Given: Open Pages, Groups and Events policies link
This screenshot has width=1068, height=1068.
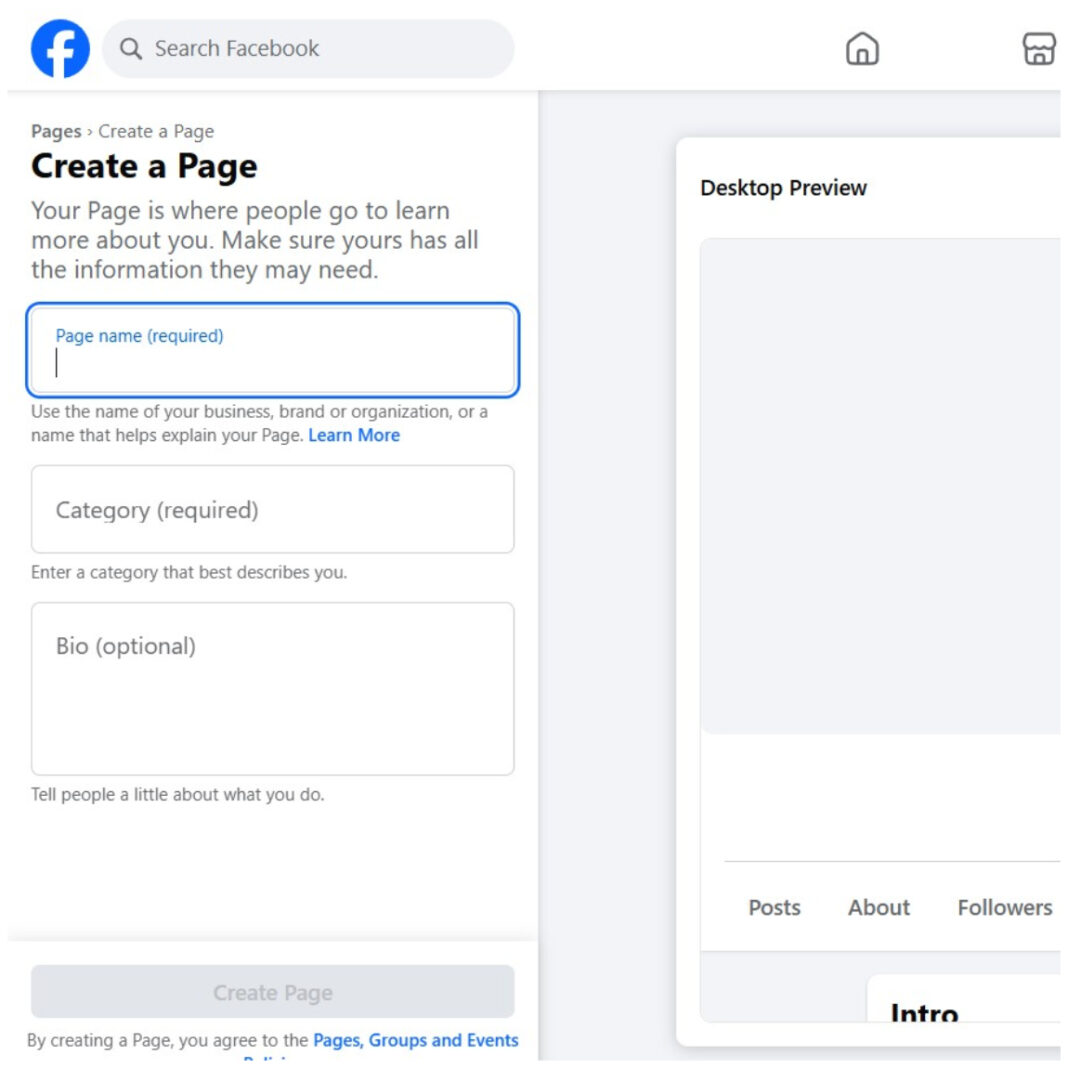Looking at the screenshot, I should coord(416,1040).
